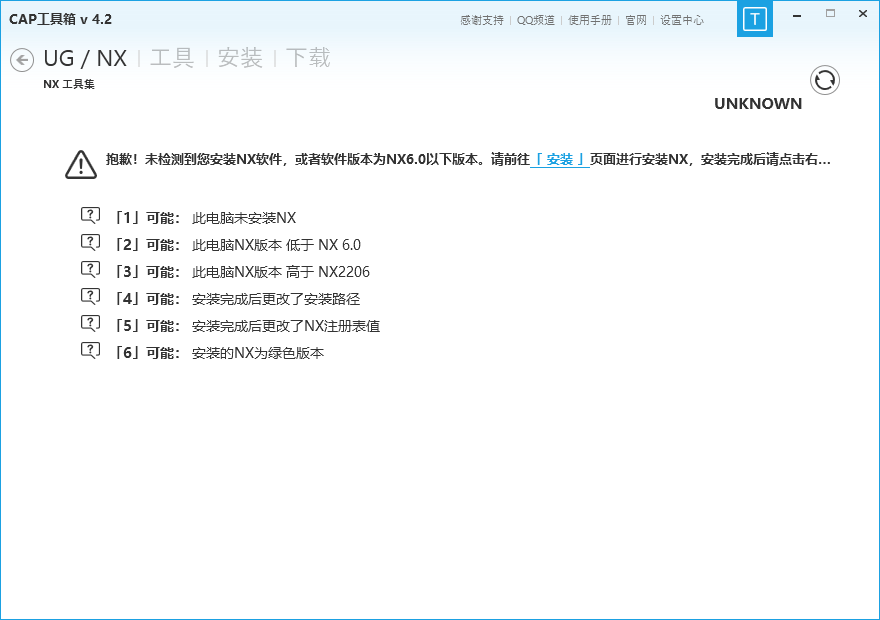Click text 安装的NX为绿色版本
The height and width of the screenshot is (620, 880).
coord(258,352)
